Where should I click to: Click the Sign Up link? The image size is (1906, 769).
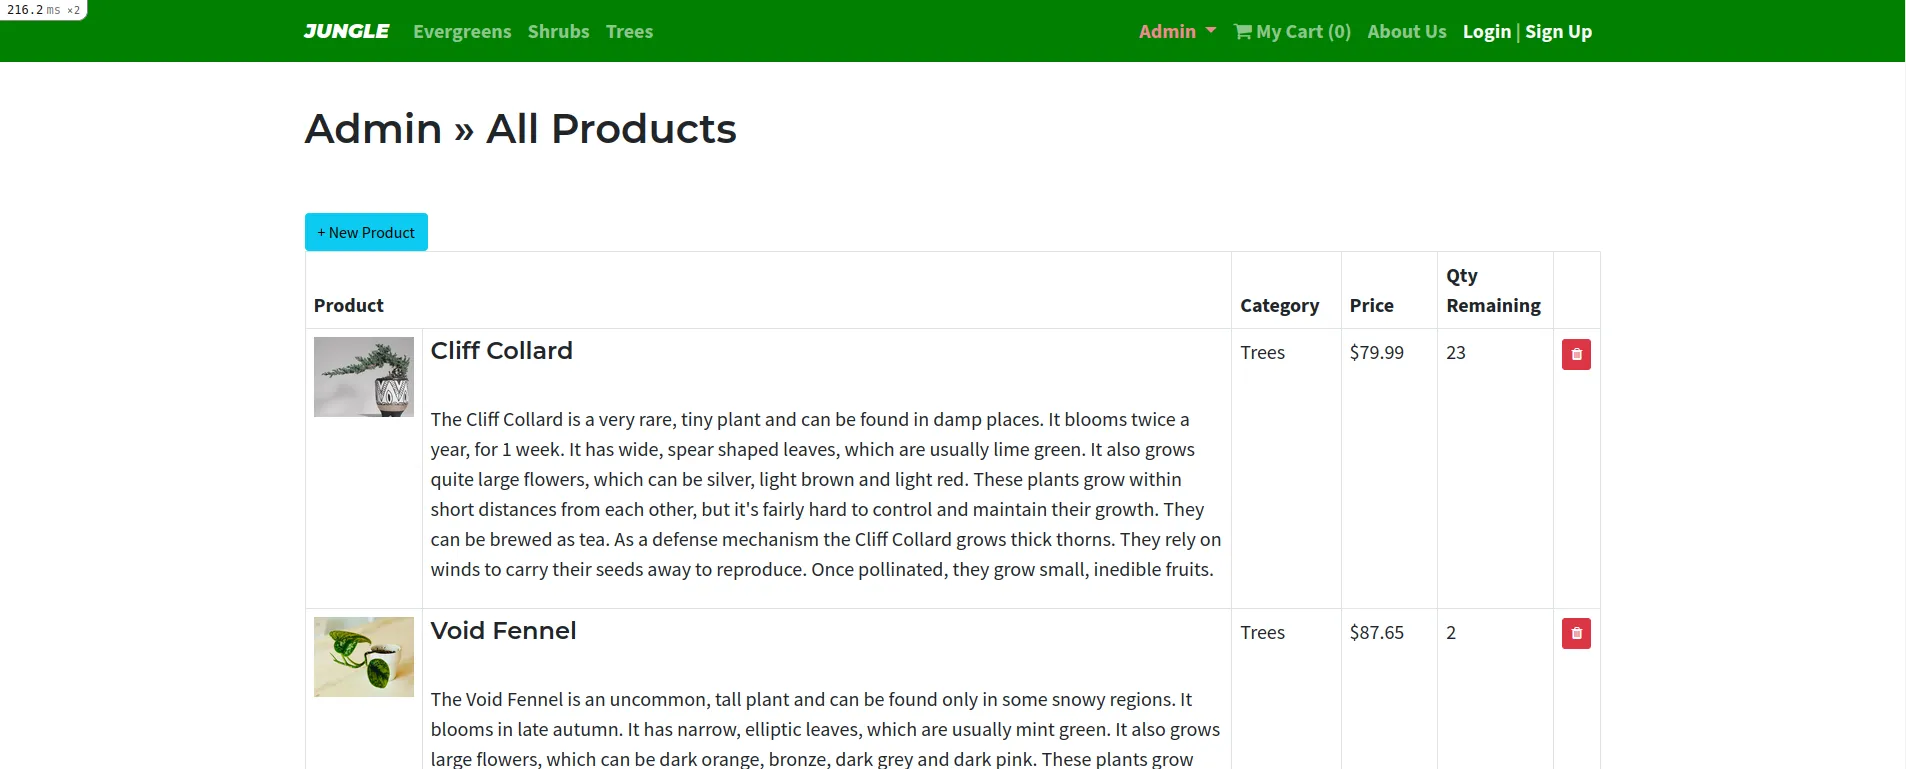1558,31
